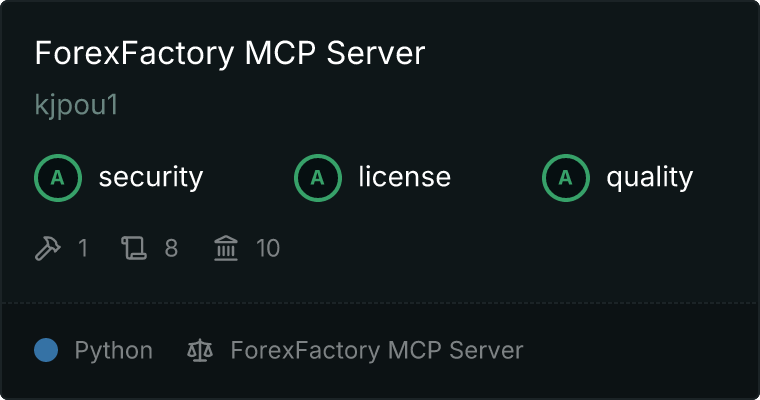
Task: Click the letter A inside quality circle
Action: 566,178
